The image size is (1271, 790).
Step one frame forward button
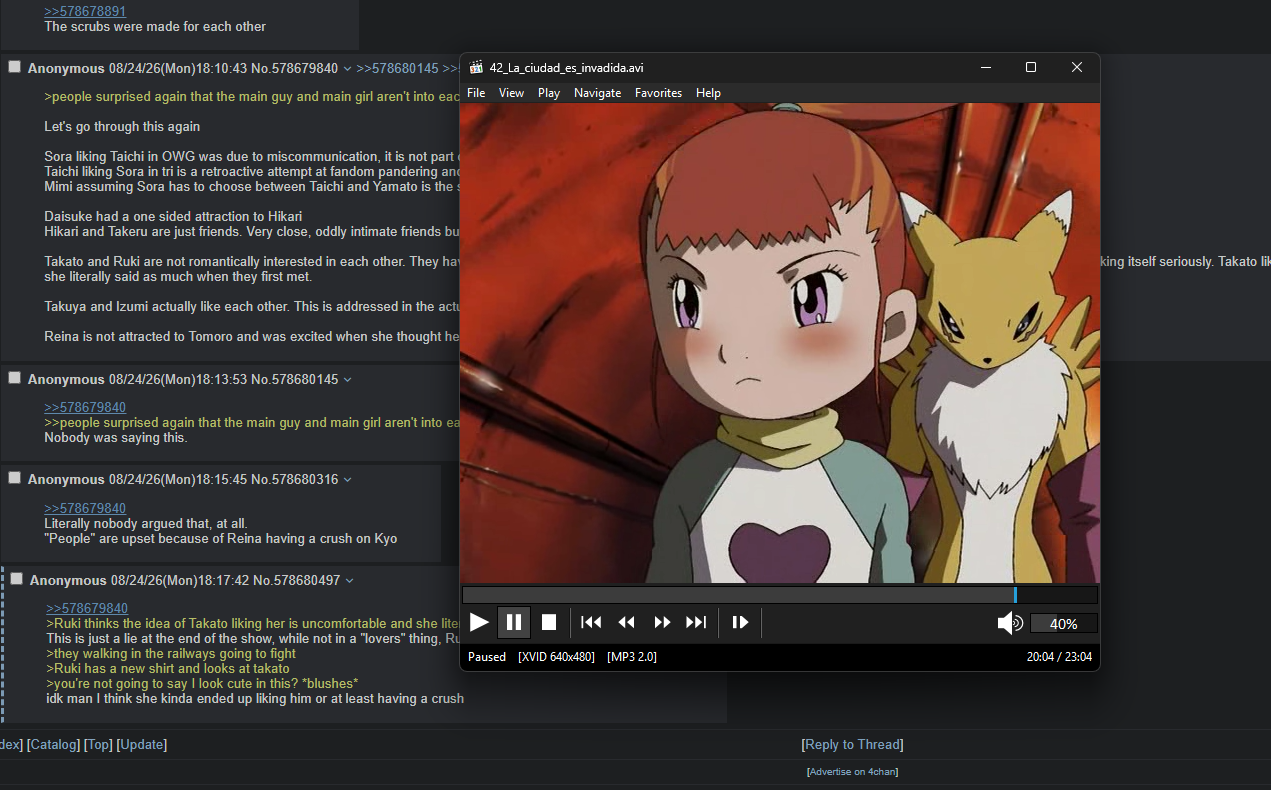pyautogui.click(x=740, y=623)
